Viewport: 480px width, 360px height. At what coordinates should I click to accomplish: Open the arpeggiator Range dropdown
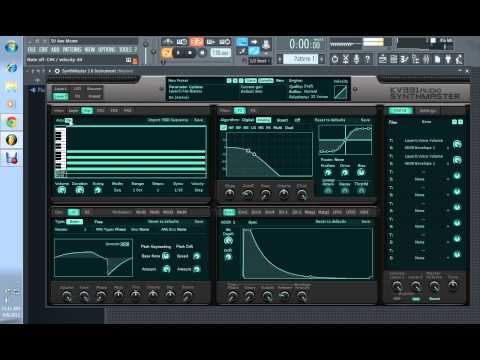(137, 190)
